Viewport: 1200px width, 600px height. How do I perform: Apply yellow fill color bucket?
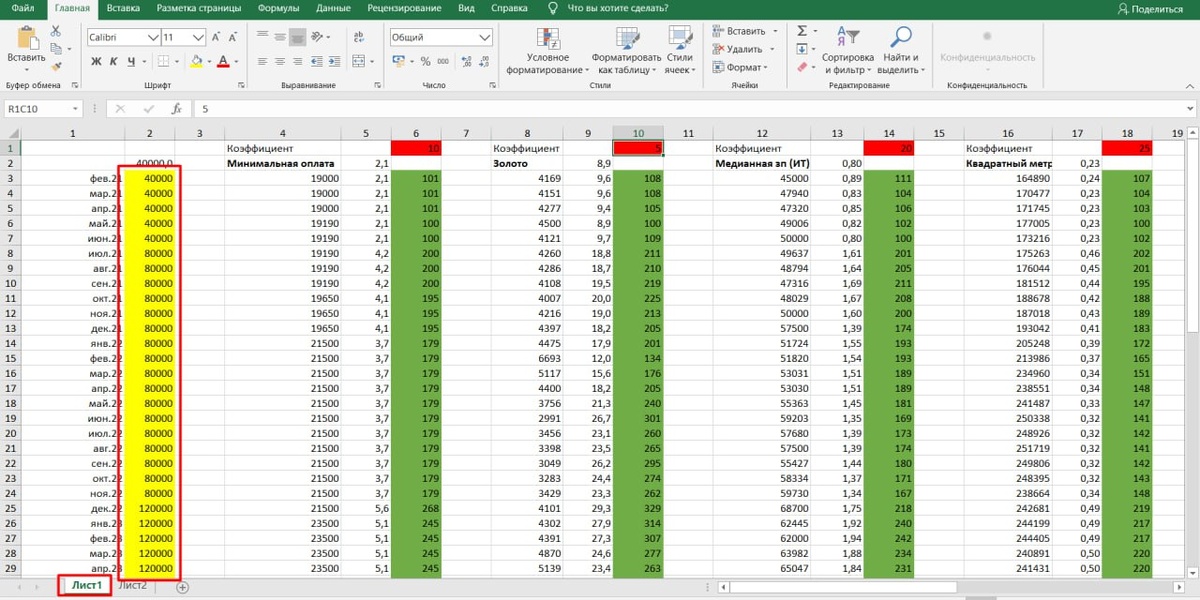(196, 62)
